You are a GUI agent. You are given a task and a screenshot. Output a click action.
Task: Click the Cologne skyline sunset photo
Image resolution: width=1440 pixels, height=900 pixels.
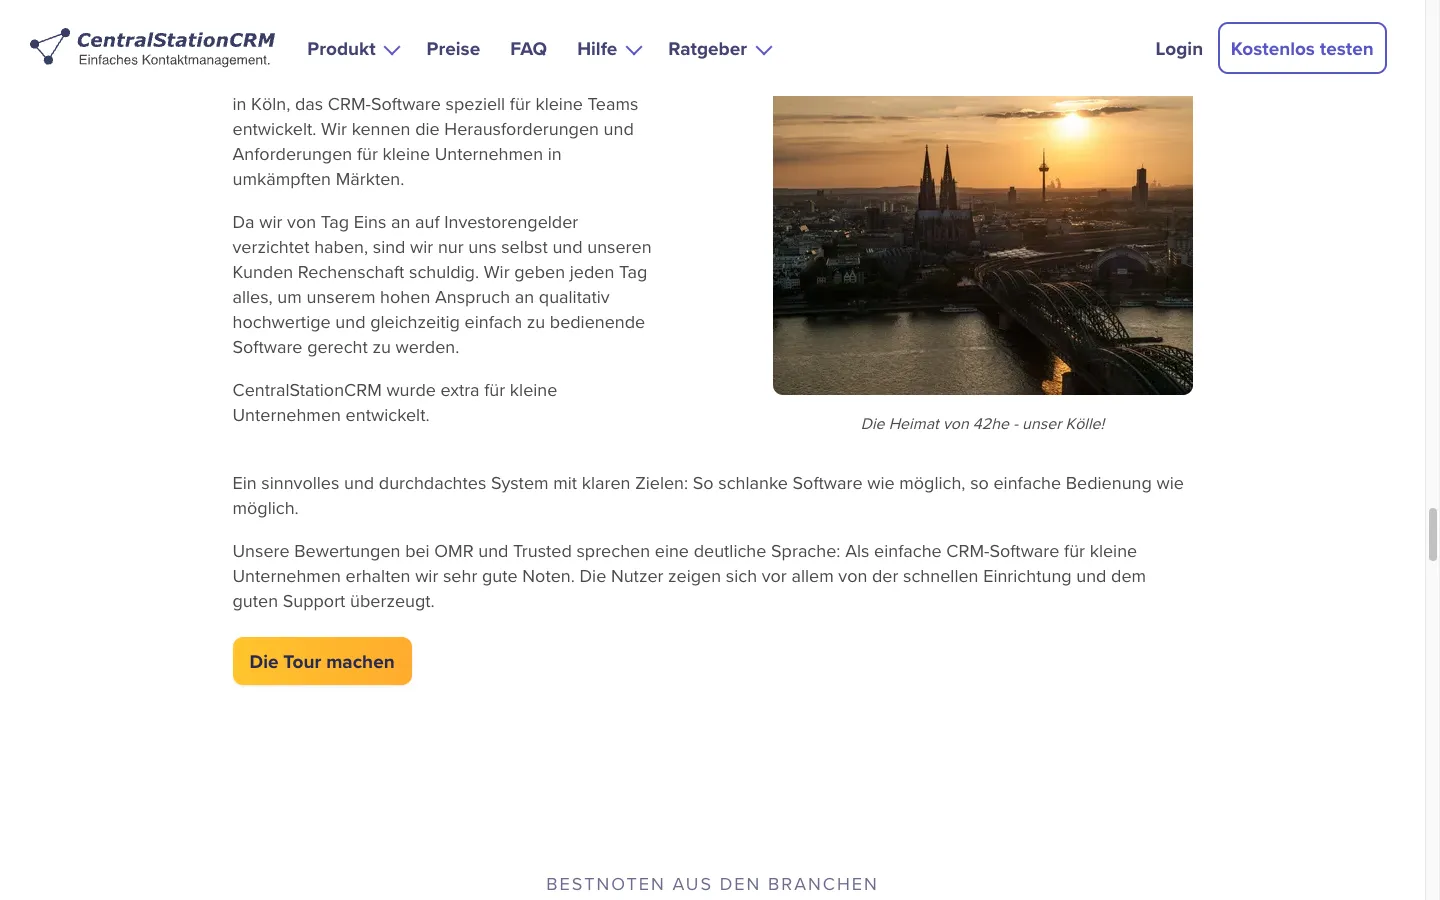pyautogui.click(x=983, y=245)
